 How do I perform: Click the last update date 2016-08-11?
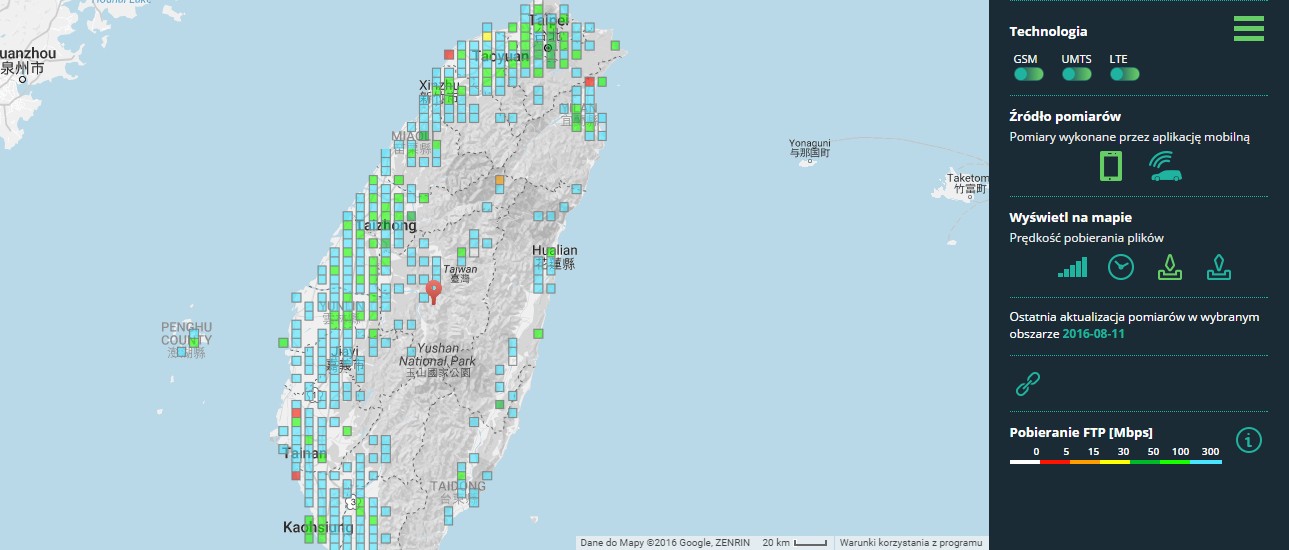[1093, 333]
